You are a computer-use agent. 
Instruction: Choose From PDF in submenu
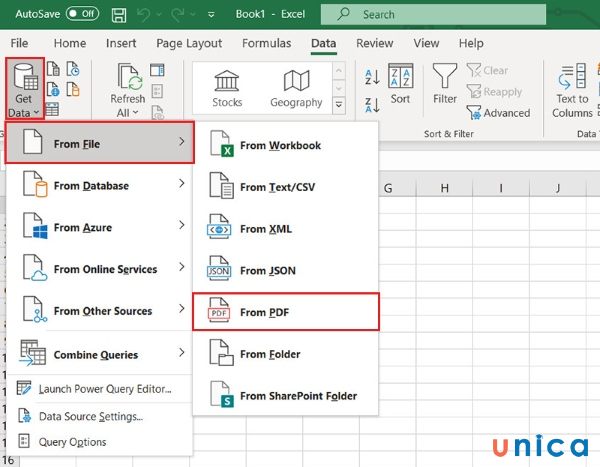(286, 312)
